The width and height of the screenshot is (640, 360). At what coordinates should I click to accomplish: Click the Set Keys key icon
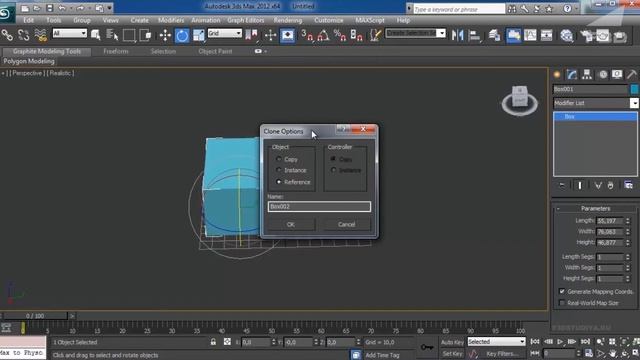tap(427, 347)
